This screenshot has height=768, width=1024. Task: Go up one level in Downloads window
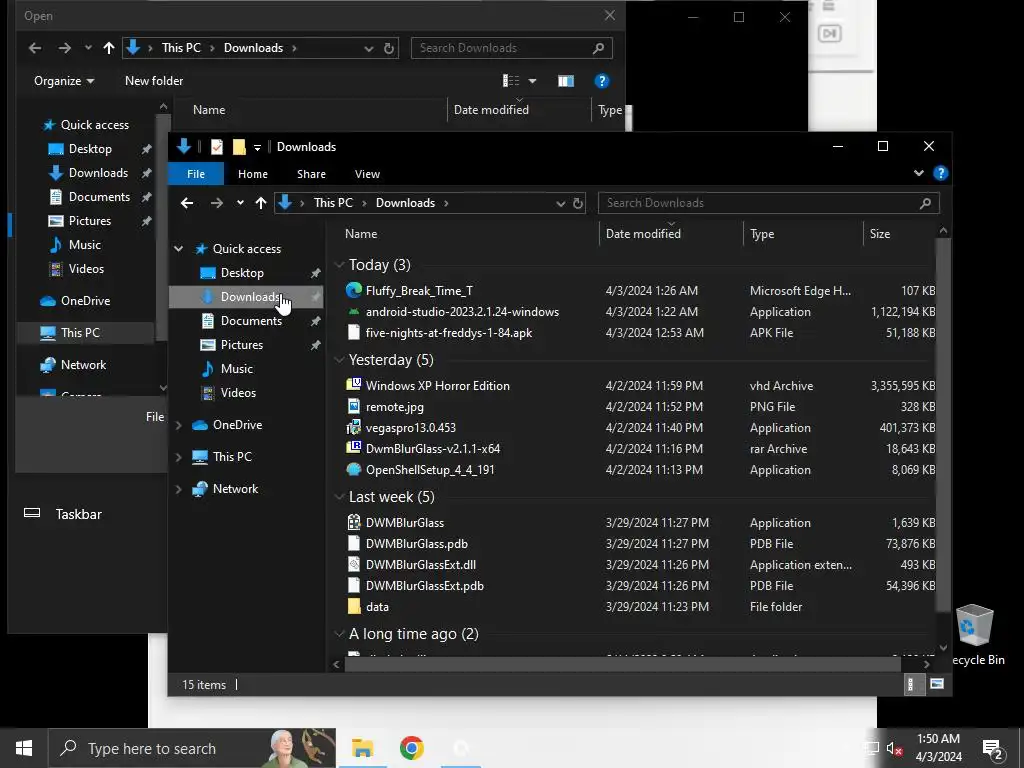[261, 203]
